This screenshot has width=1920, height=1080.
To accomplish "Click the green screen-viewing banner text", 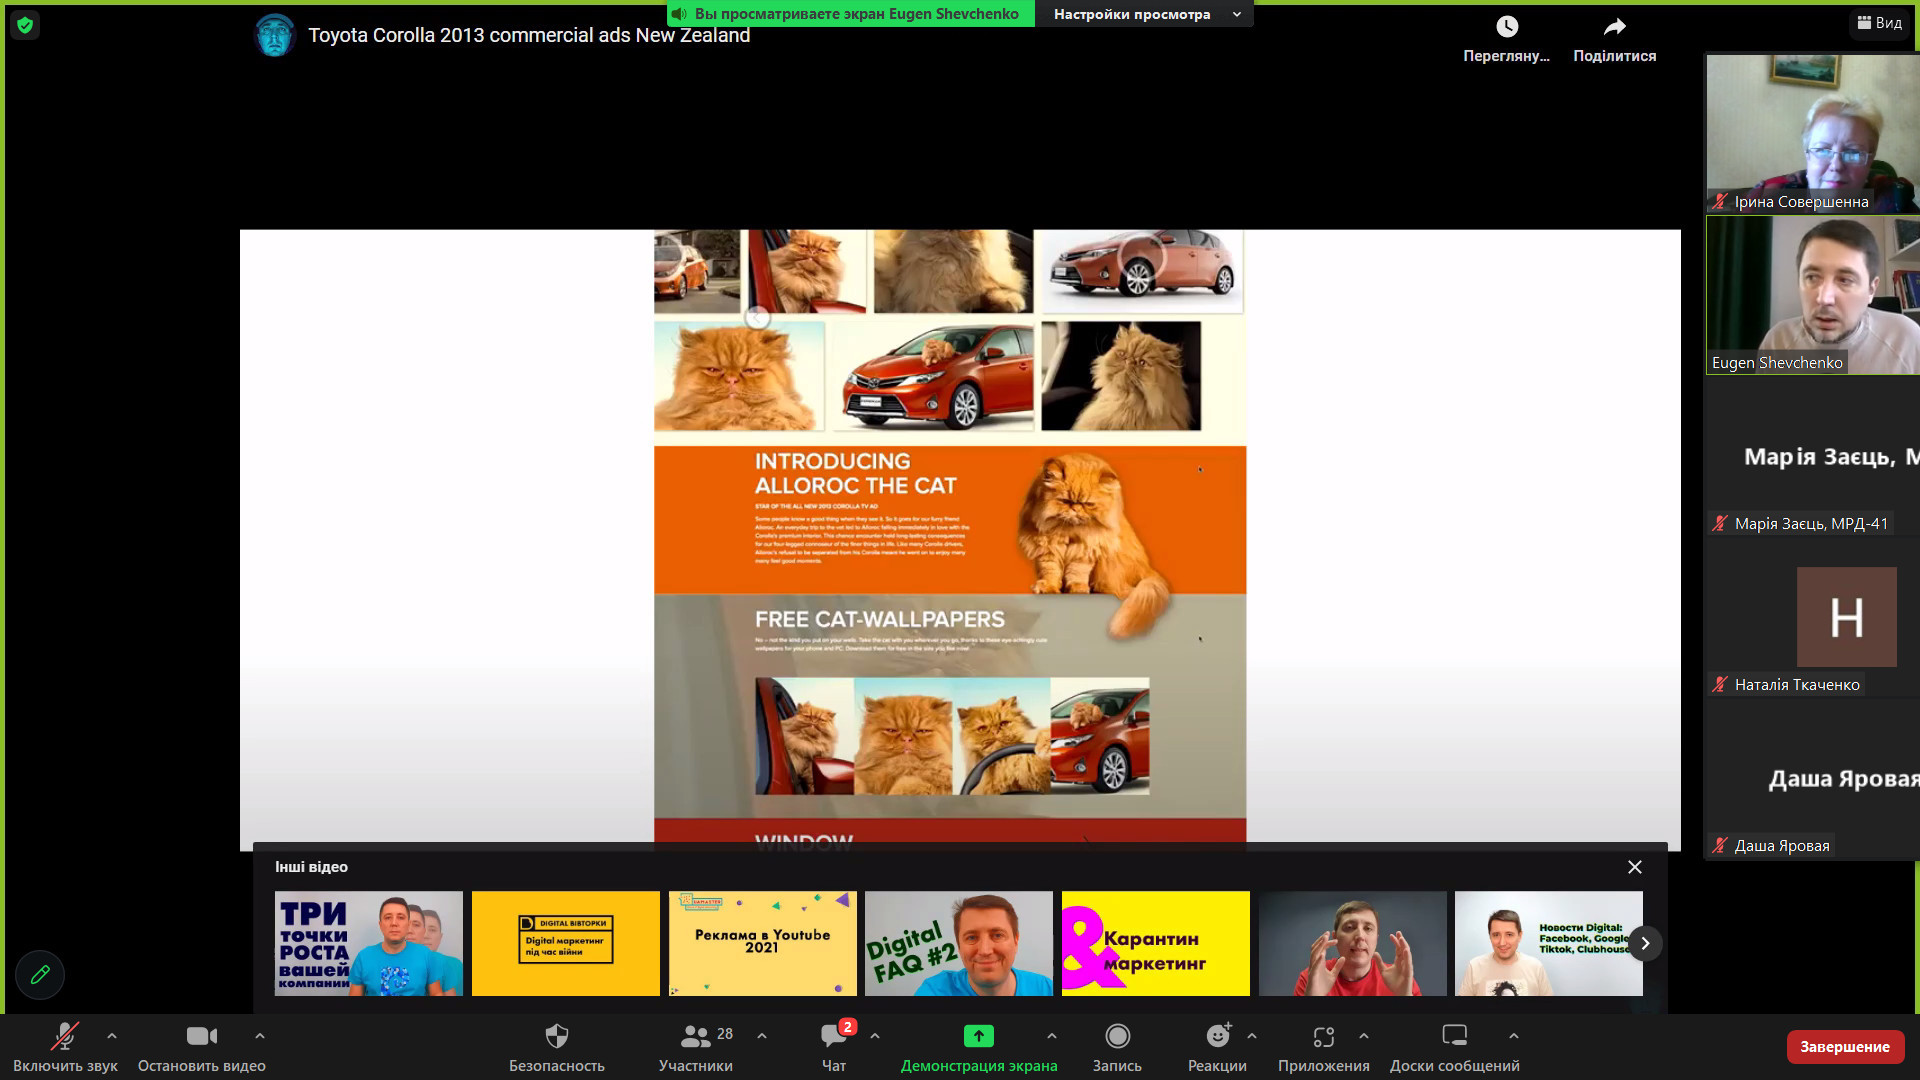I will pos(856,14).
